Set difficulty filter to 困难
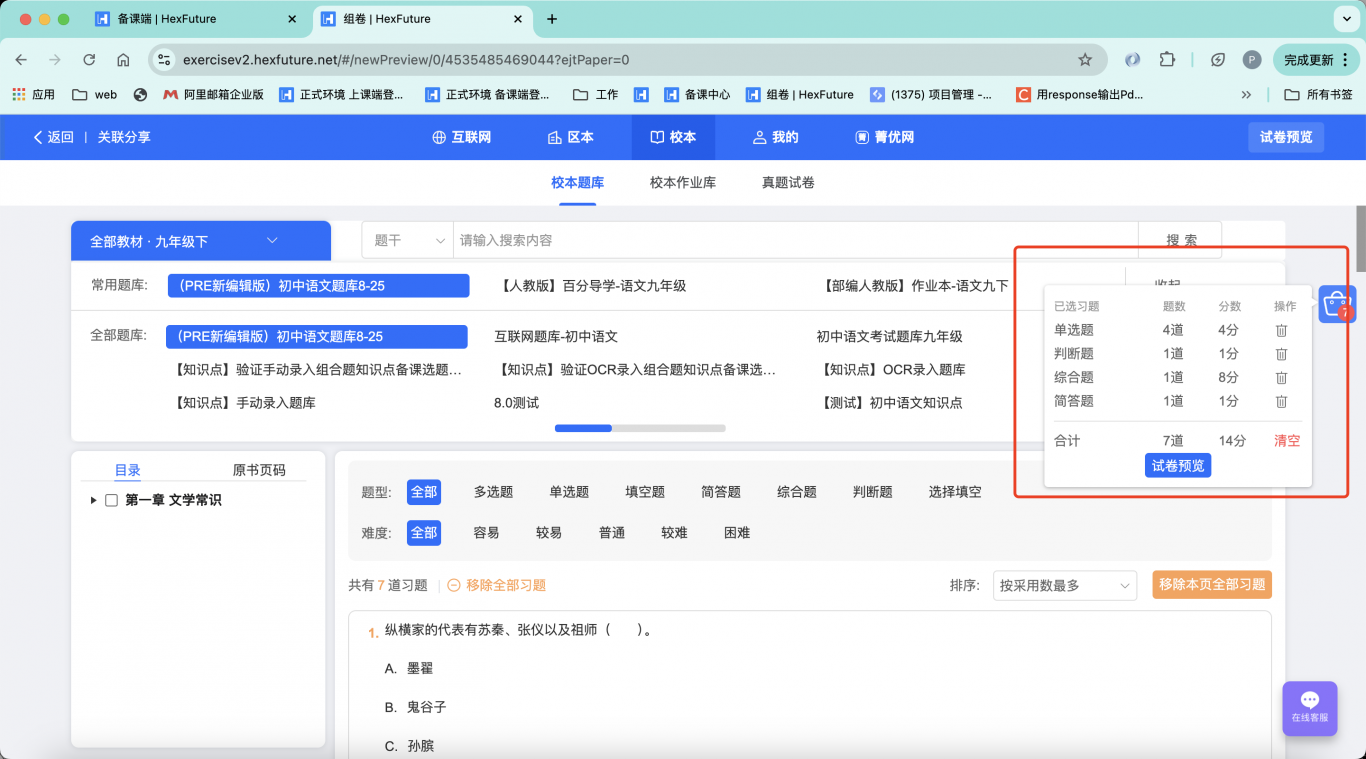The width and height of the screenshot is (1366, 759). point(737,533)
